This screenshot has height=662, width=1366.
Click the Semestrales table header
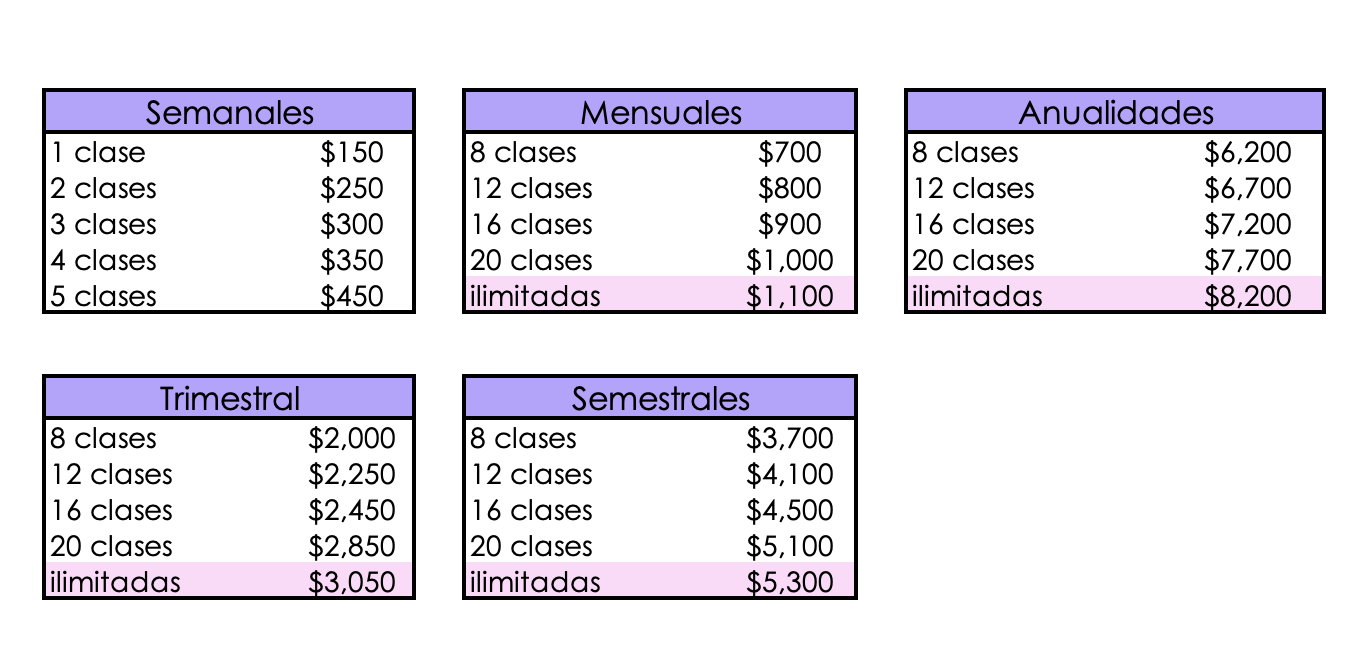(x=660, y=399)
